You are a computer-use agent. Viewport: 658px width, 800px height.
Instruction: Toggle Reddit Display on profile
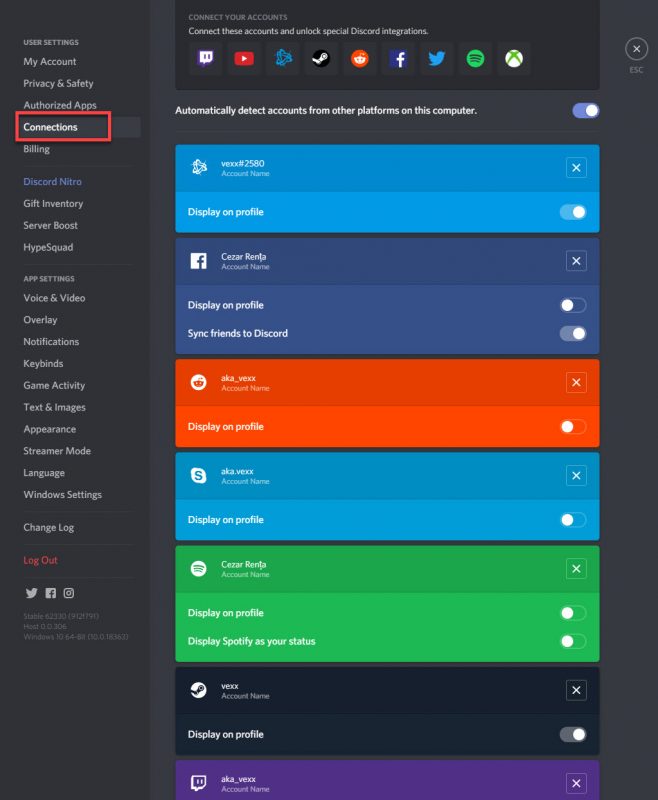[x=573, y=427]
